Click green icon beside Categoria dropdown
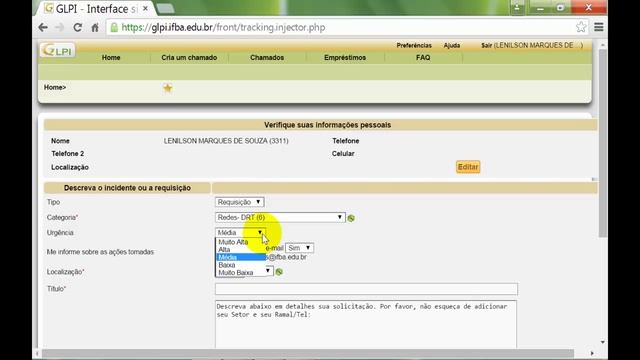 pos(351,218)
